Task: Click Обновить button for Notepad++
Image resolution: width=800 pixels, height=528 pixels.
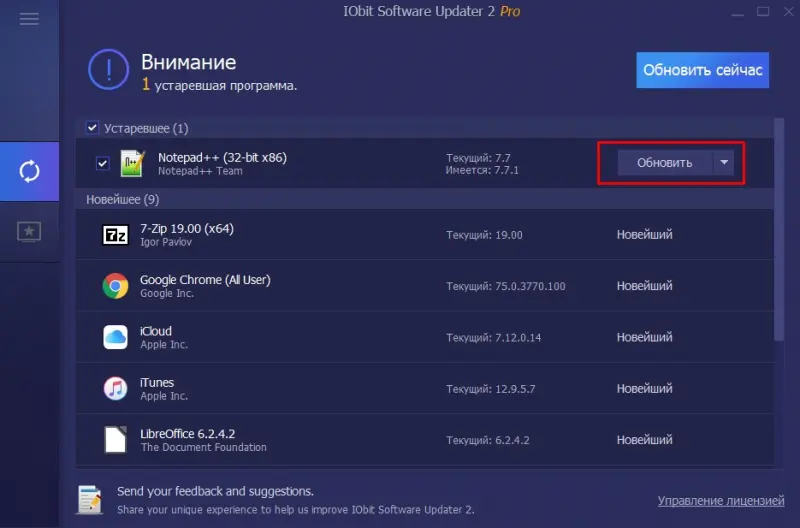Action: (x=665, y=163)
